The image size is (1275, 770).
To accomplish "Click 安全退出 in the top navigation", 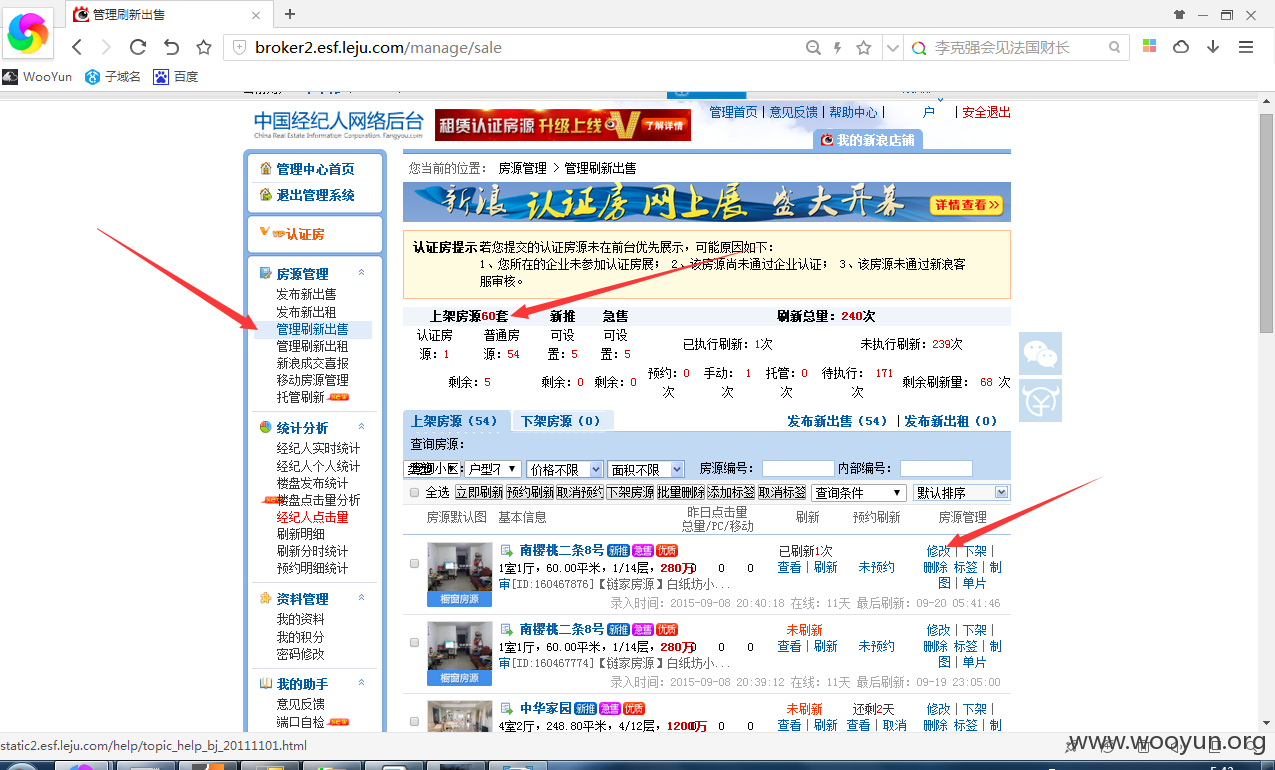I will click(x=986, y=112).
